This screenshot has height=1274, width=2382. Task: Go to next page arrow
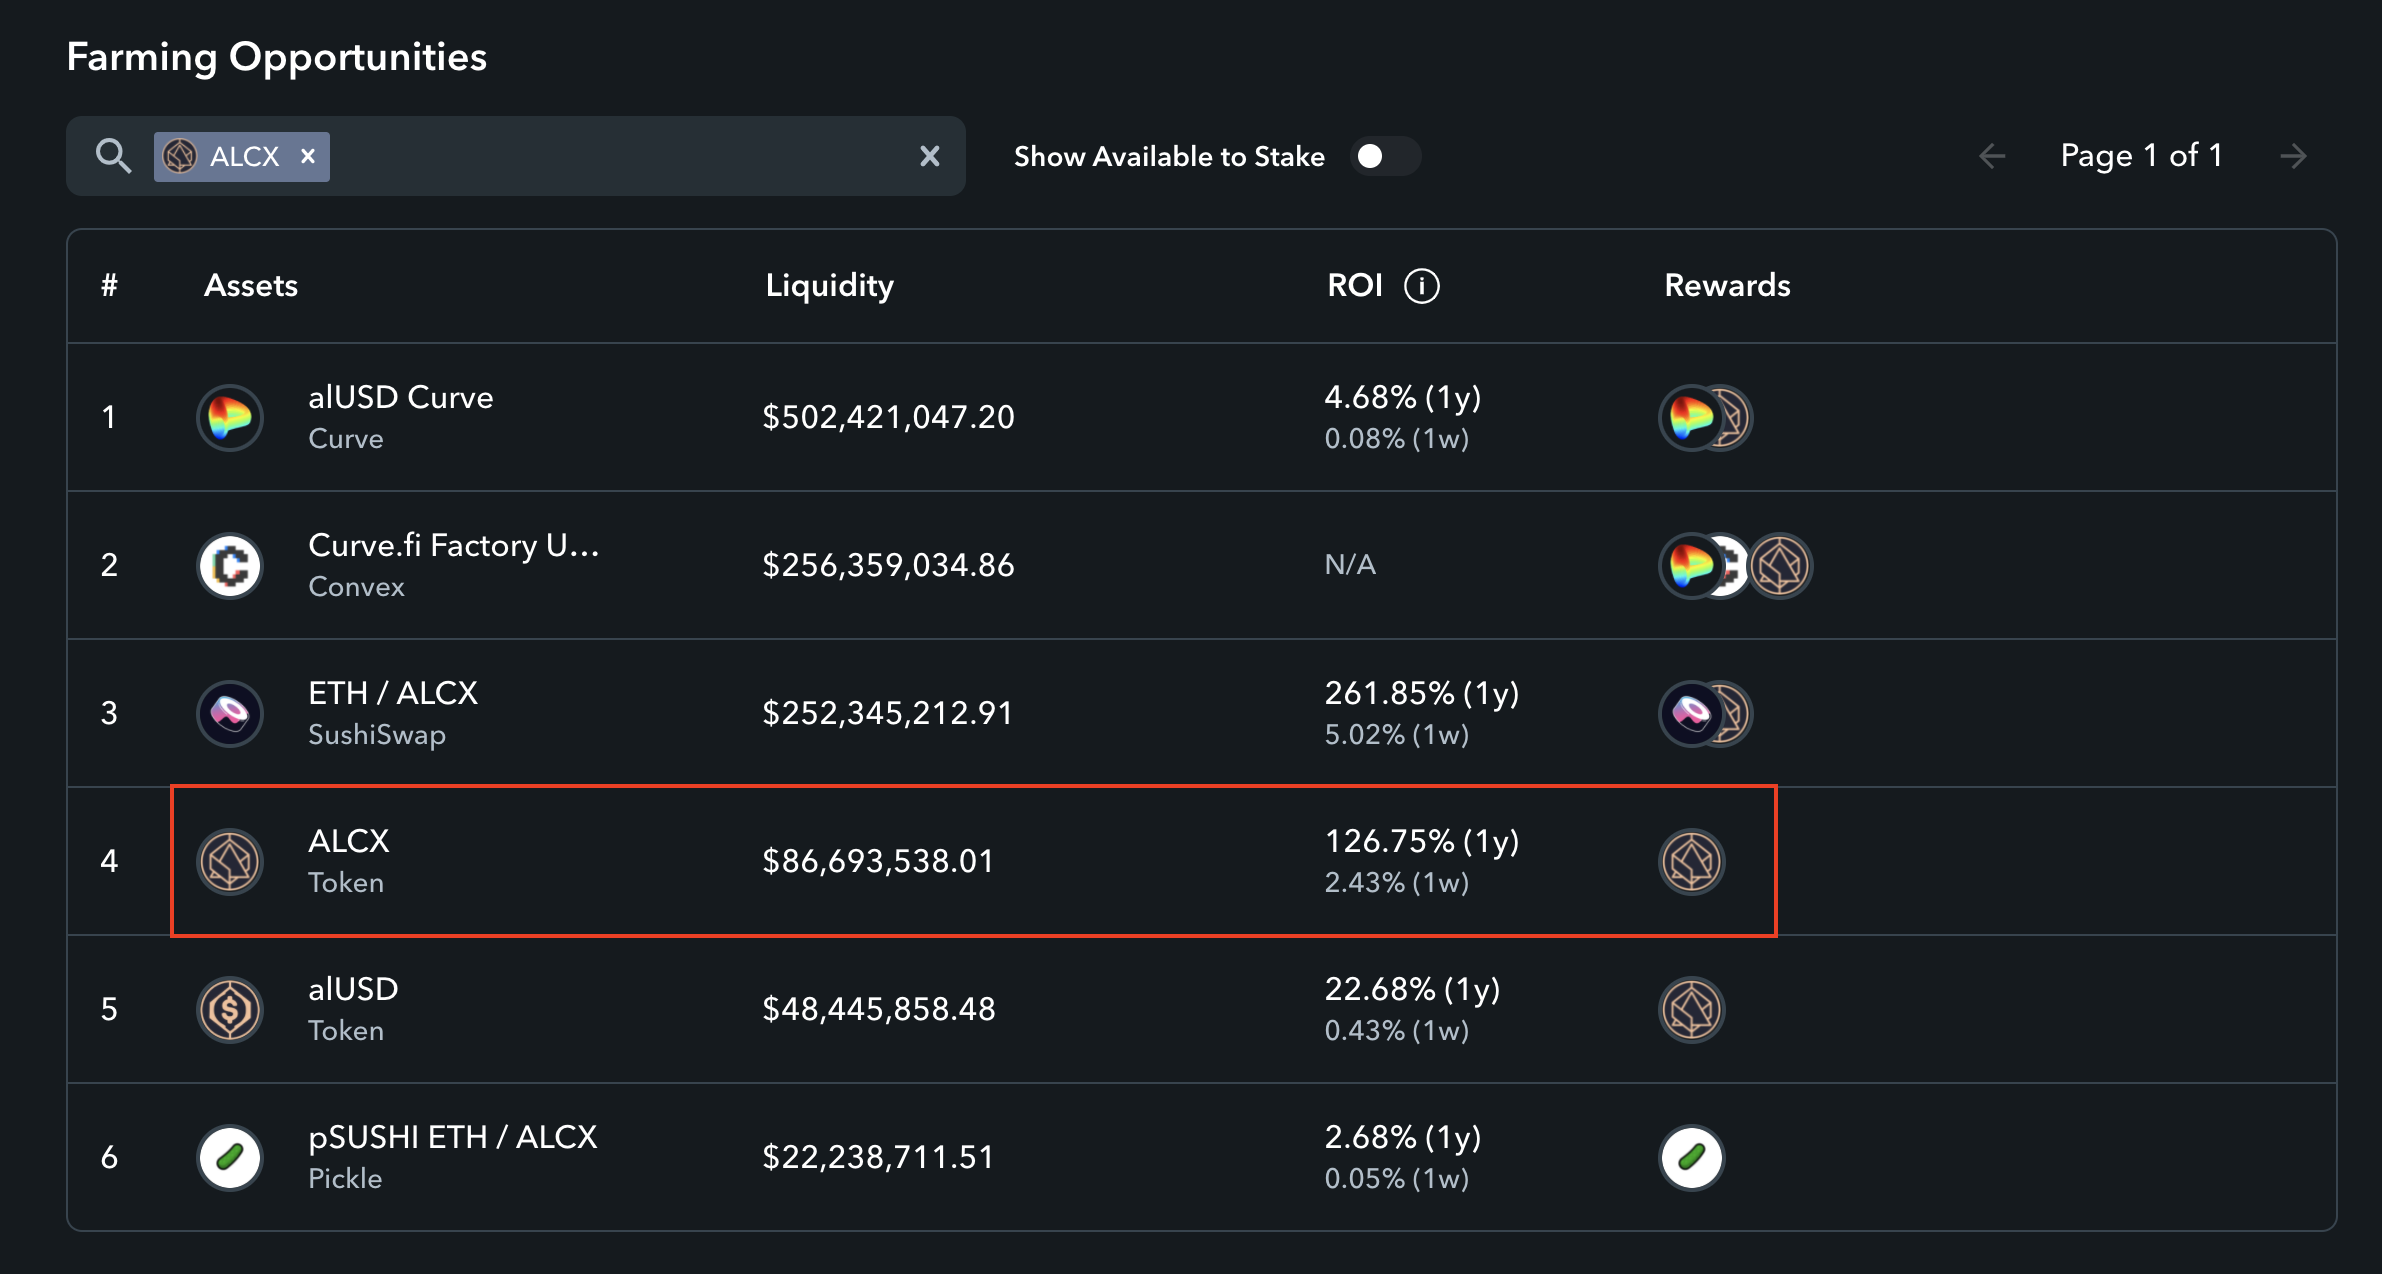2294,156
